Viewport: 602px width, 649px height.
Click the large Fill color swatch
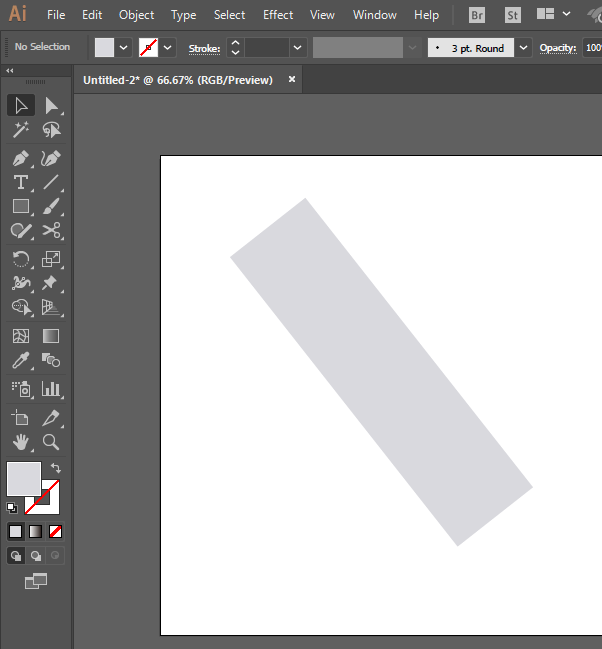point(24,478)
